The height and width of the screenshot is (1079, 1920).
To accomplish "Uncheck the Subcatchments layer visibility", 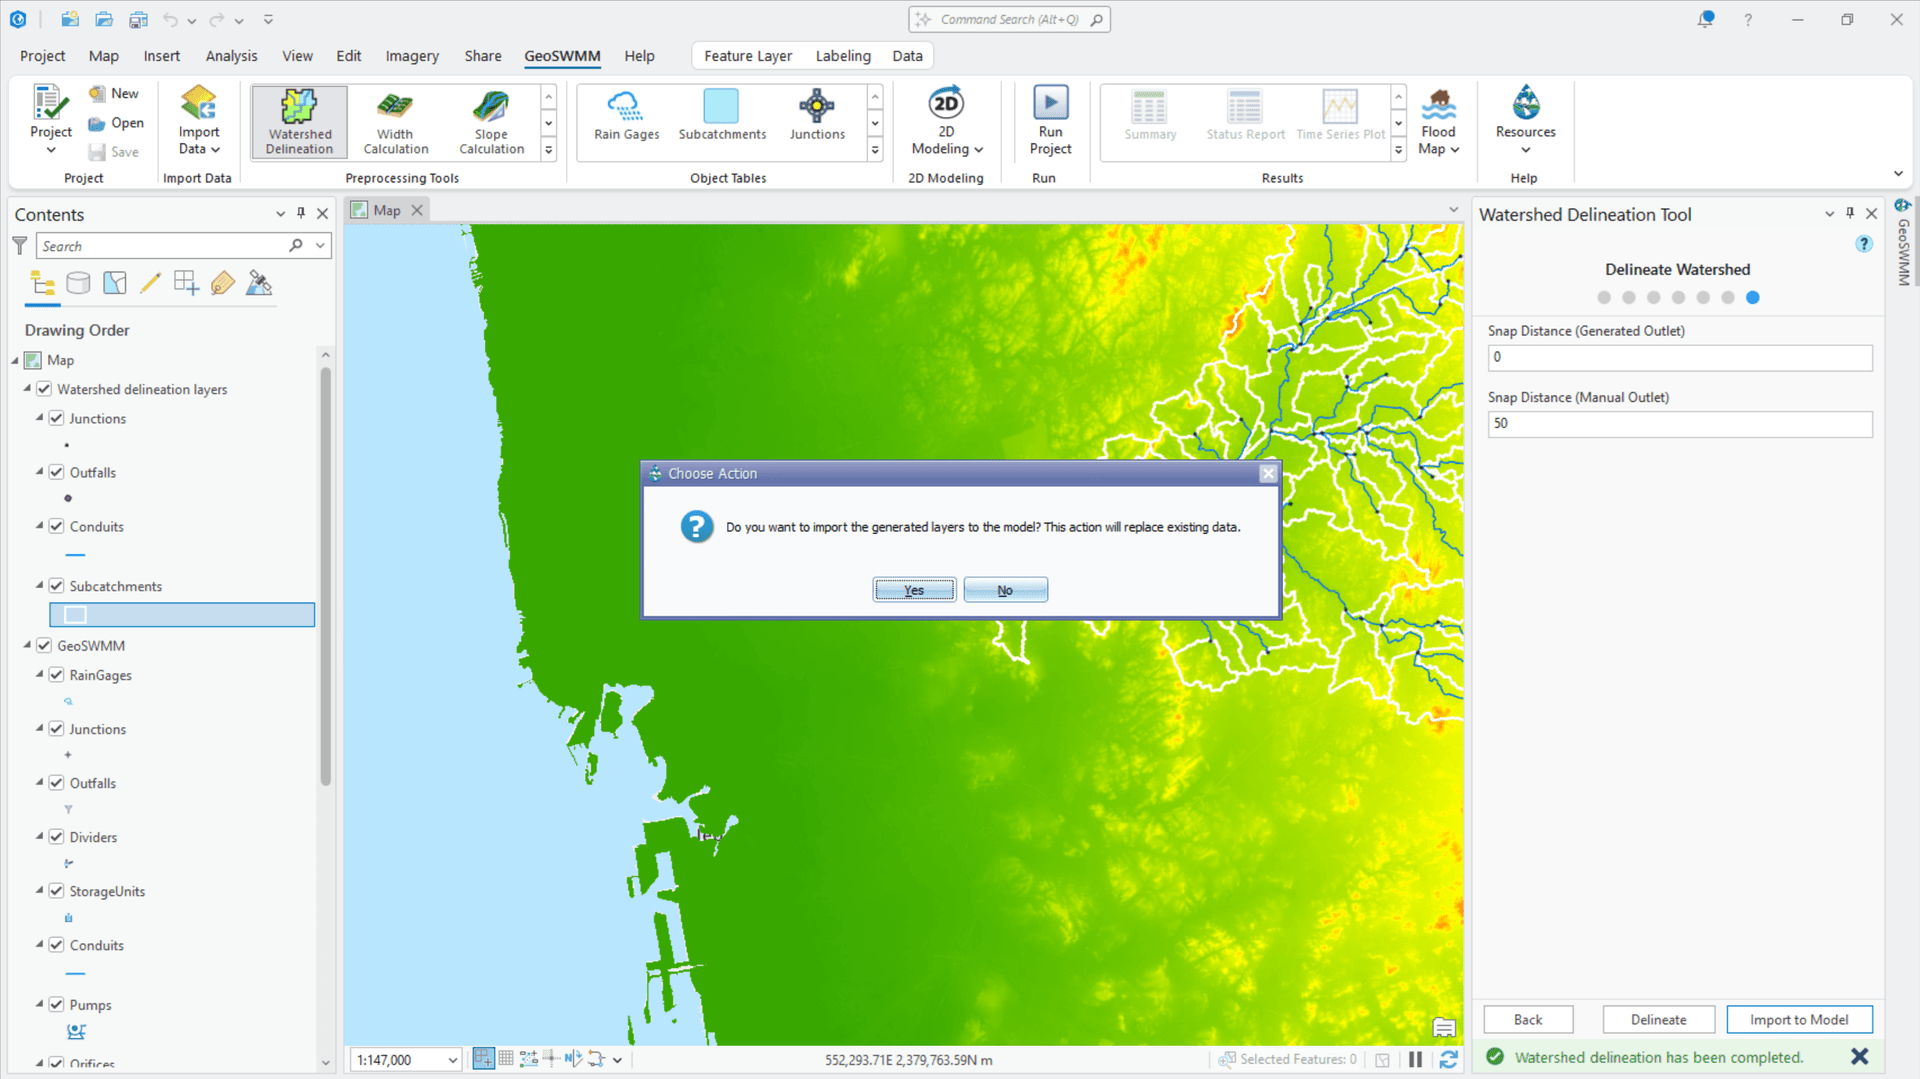I will point(57,585).
